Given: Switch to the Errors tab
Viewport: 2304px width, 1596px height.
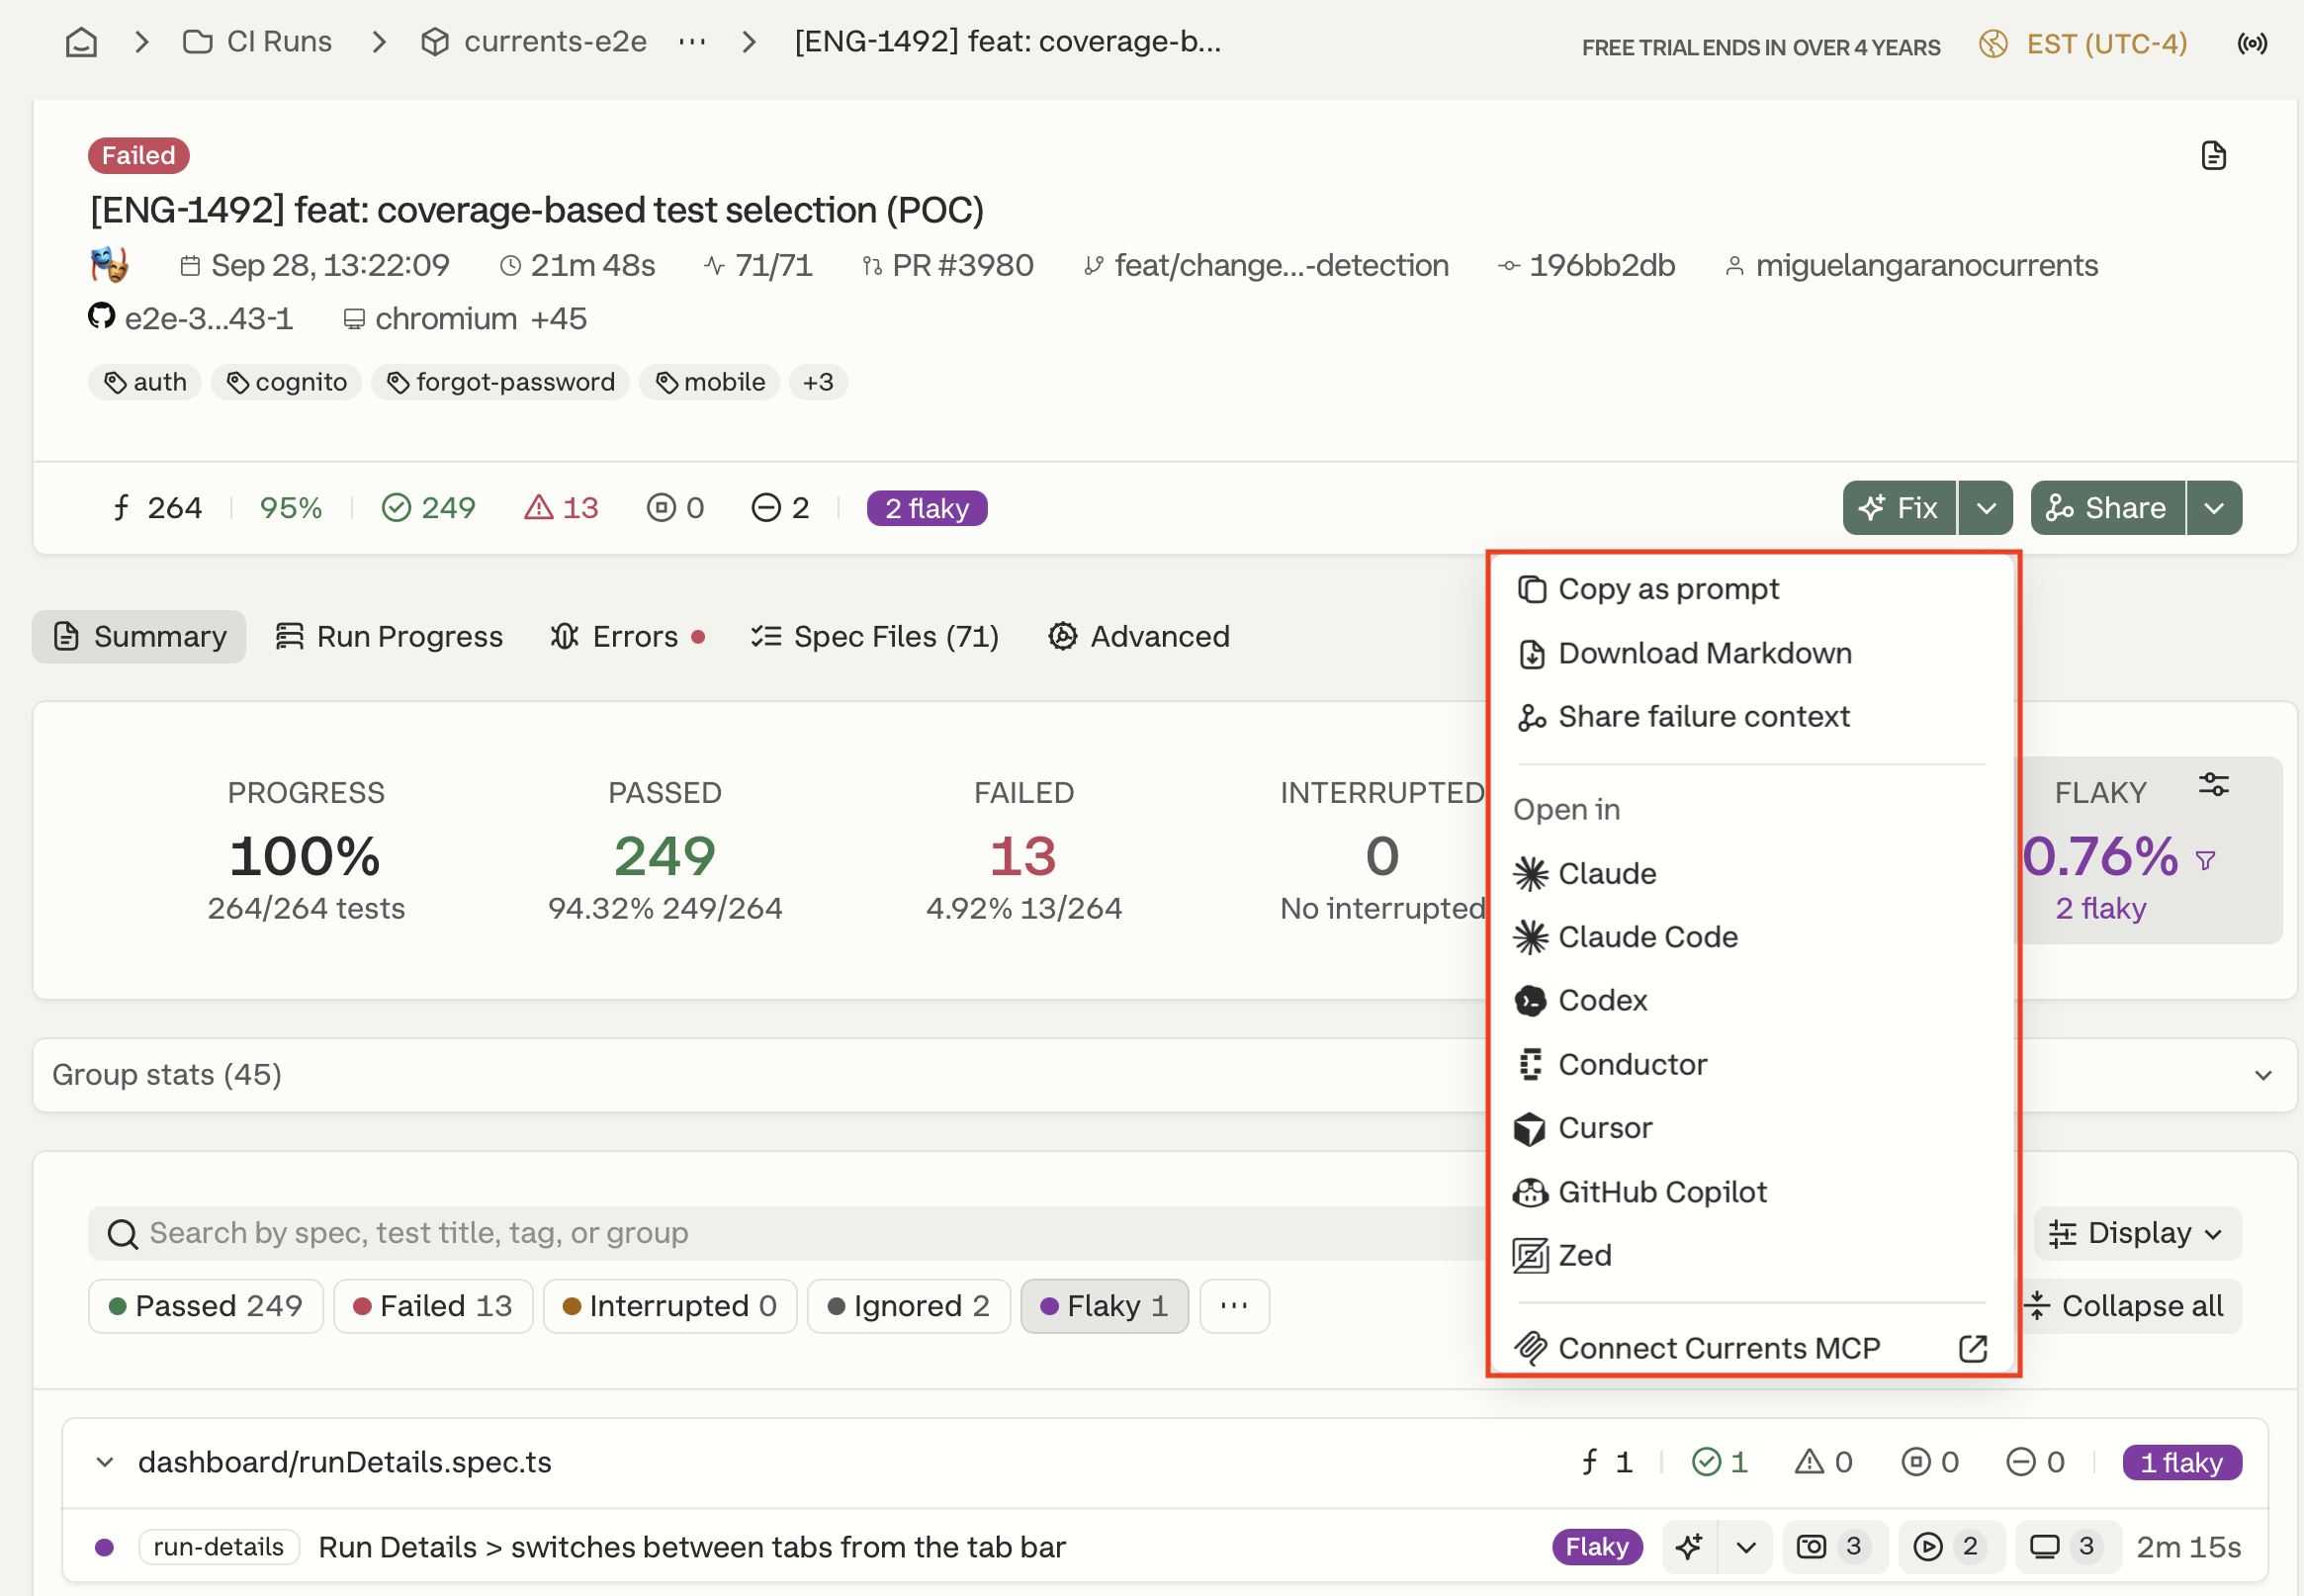Looking at the screenshot, I should pos(628,637).
